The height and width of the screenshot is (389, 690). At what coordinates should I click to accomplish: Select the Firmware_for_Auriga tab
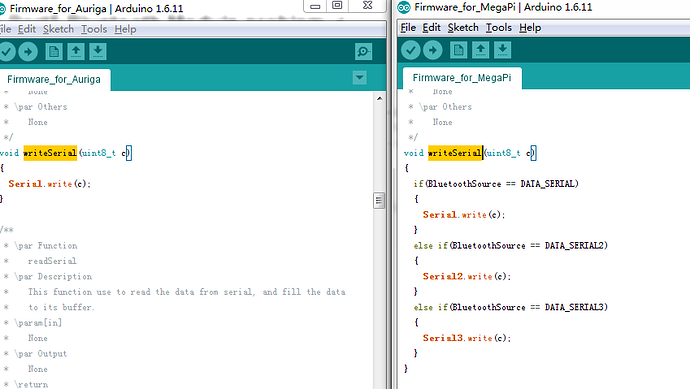tap(54, 80)
